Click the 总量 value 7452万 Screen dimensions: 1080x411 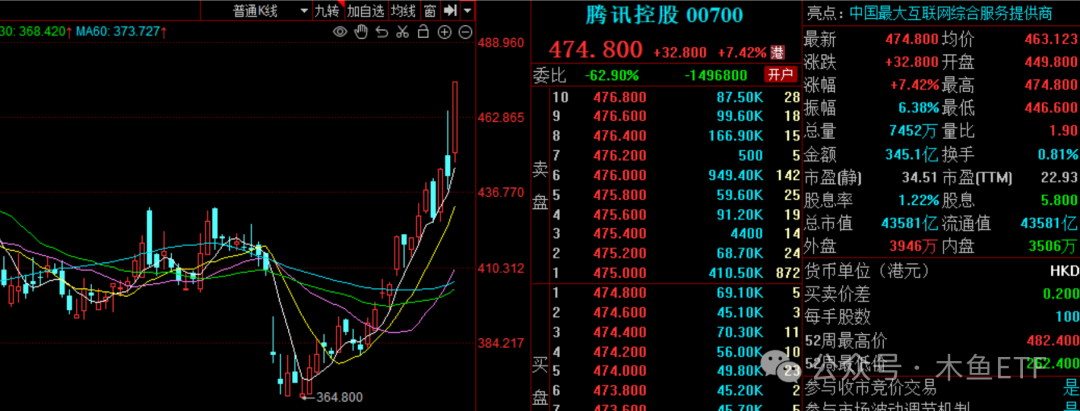pos(913,131)
